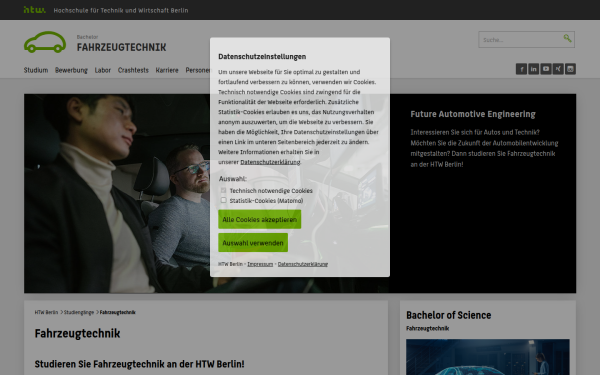The image size is (600, 375).
Task: Open the Karriere menu item
Action: click(x=167, y=70)
